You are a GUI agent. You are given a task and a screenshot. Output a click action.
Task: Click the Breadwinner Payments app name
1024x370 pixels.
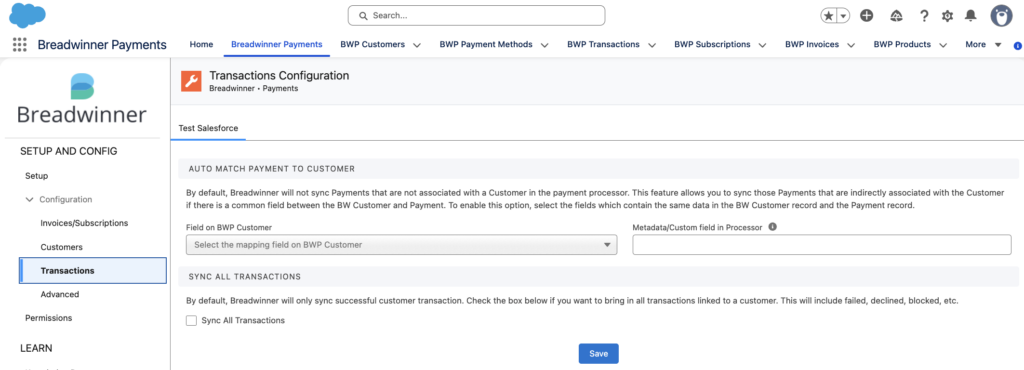(x=102, y=45)
